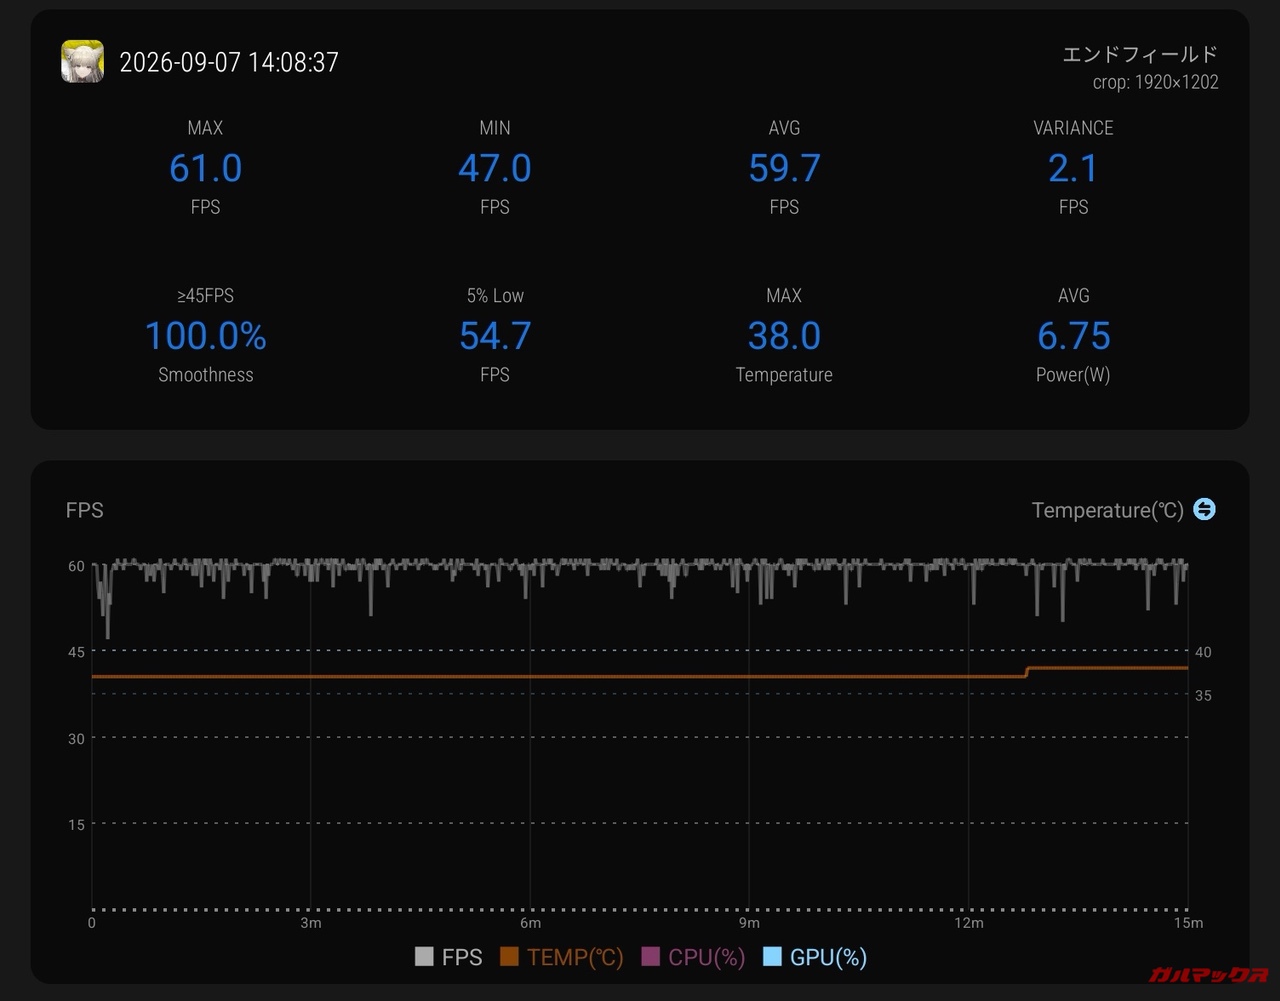The image size is (1280, 1001).
Task: Click the 38.0 max Temperature value
Action: (x=784, y=336)
